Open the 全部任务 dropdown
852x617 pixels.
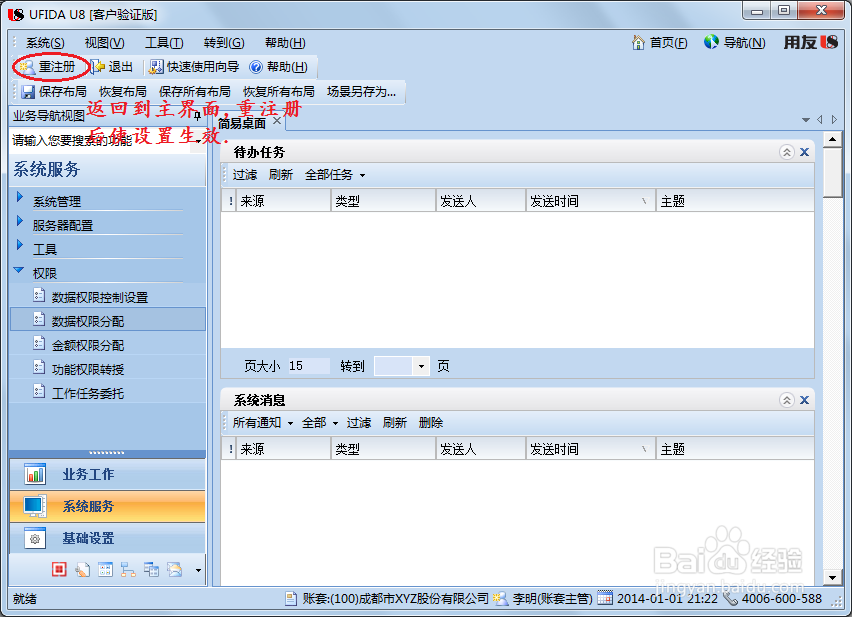(x=335, y=175)
